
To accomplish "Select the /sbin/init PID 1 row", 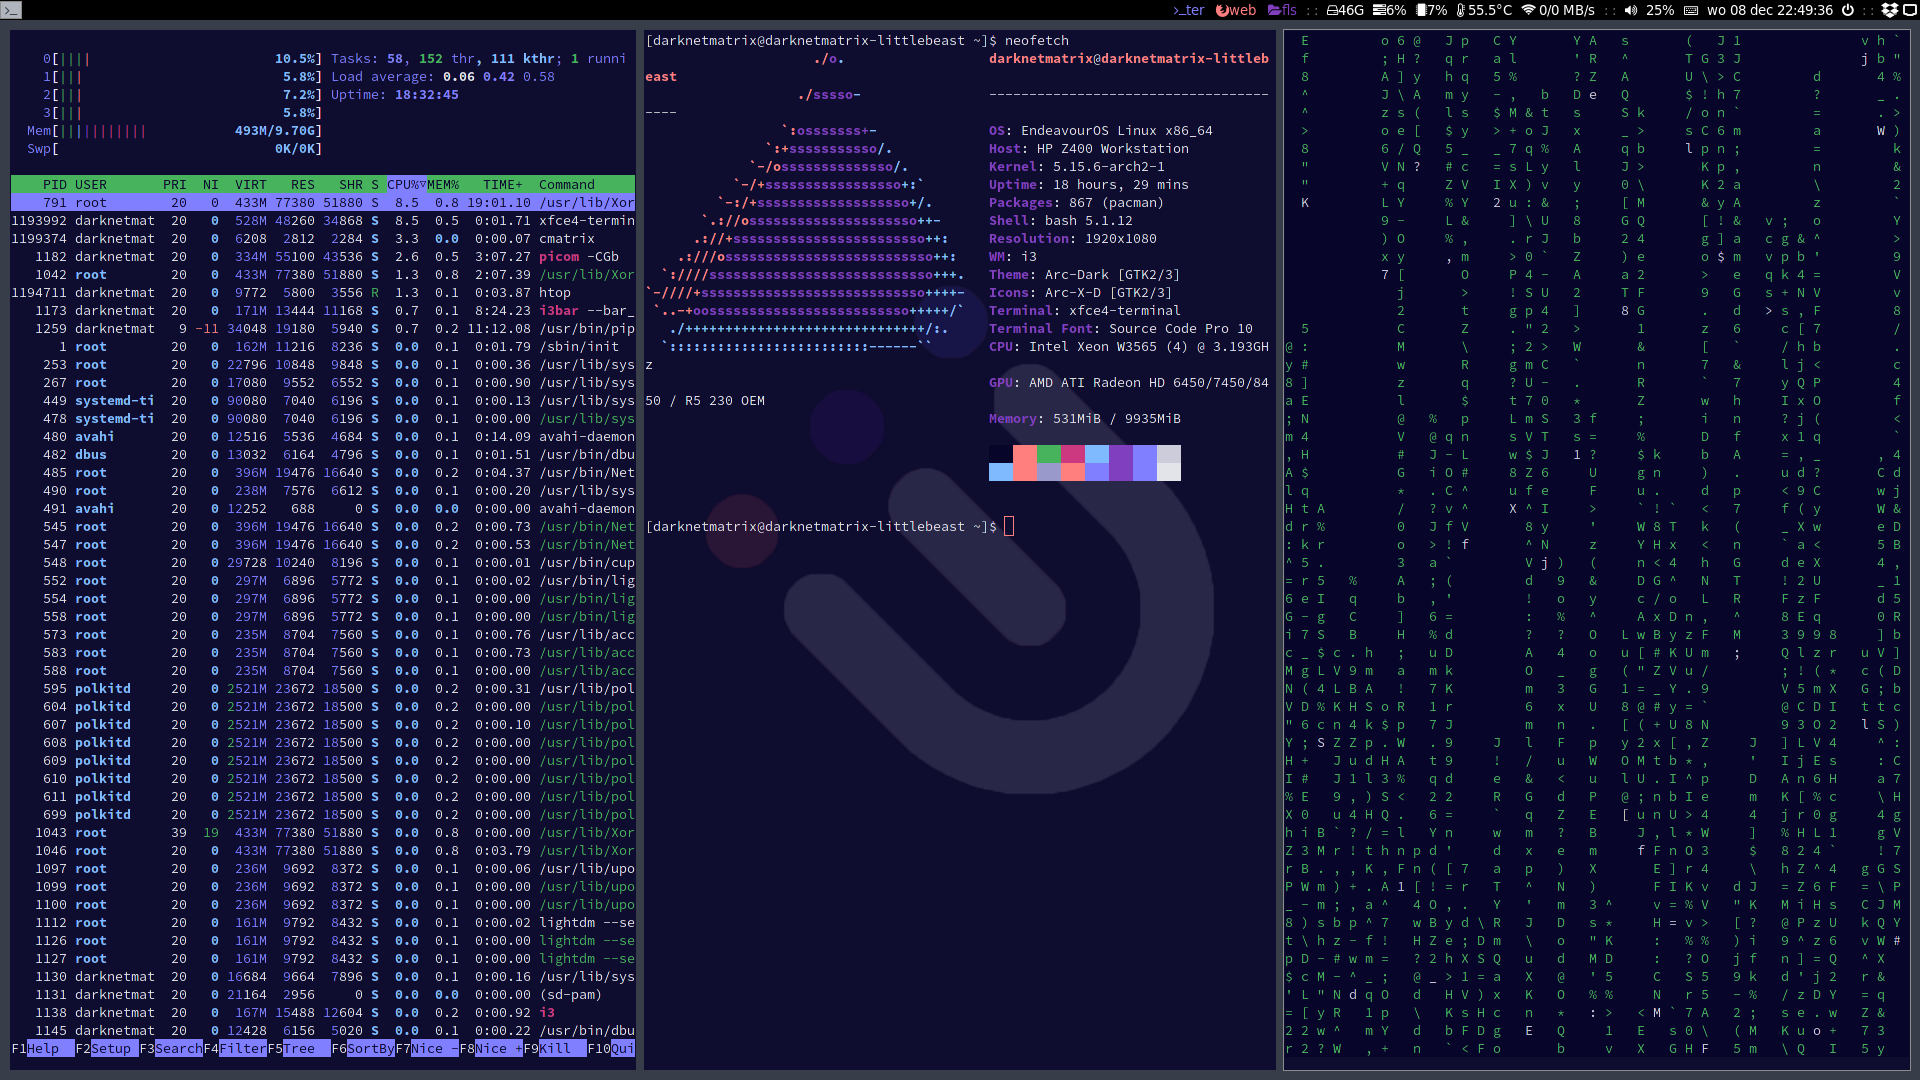I will tap(323, 347).
